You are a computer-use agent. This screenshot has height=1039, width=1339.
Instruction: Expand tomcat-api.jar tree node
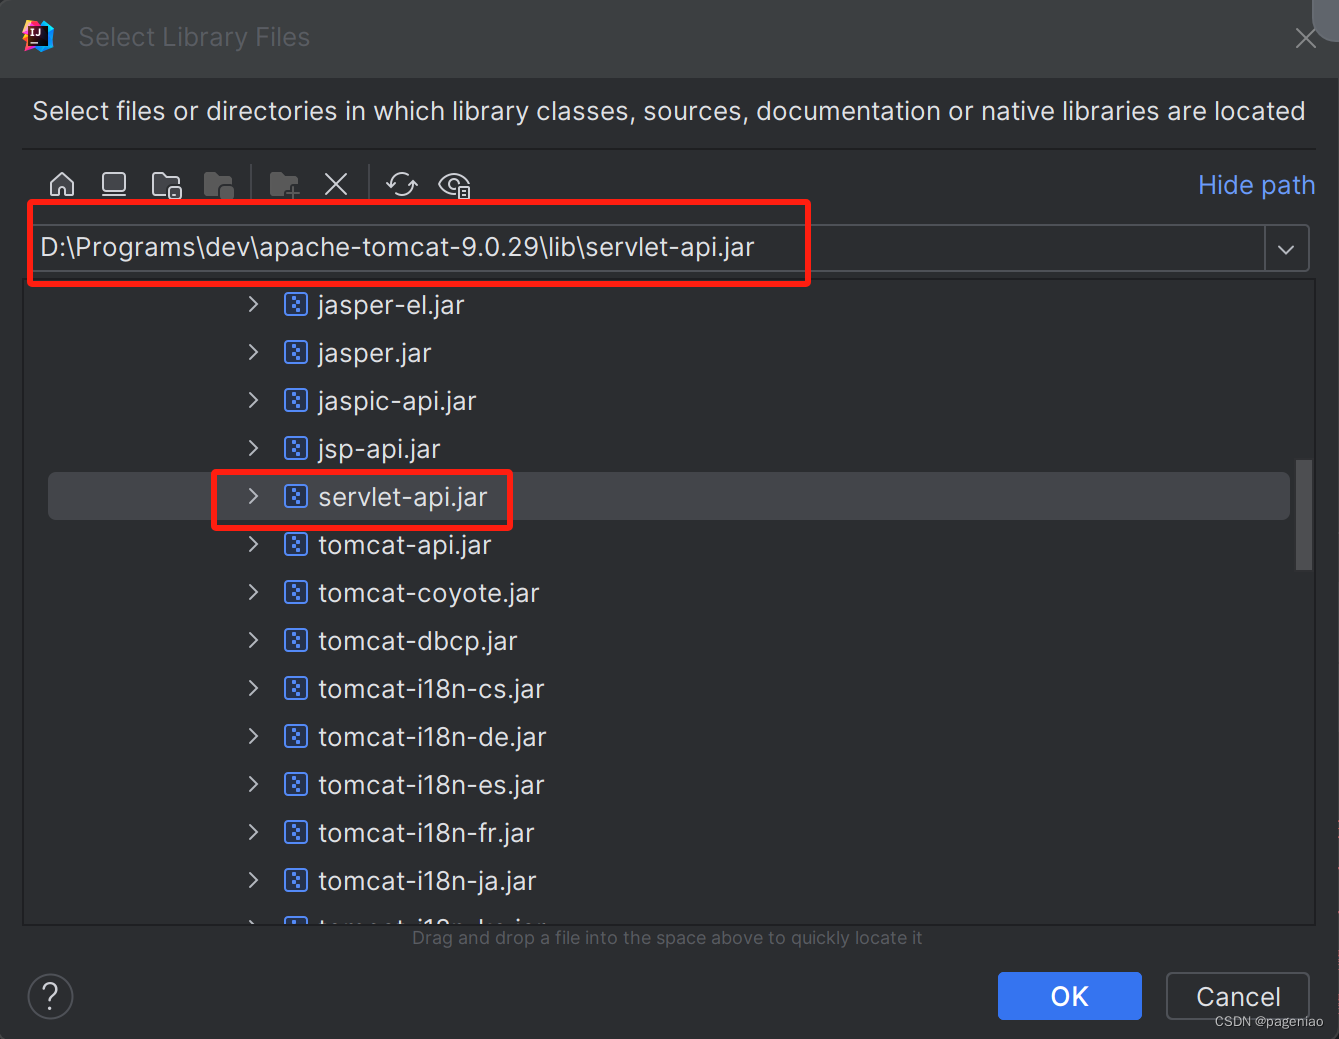[253, 544]
